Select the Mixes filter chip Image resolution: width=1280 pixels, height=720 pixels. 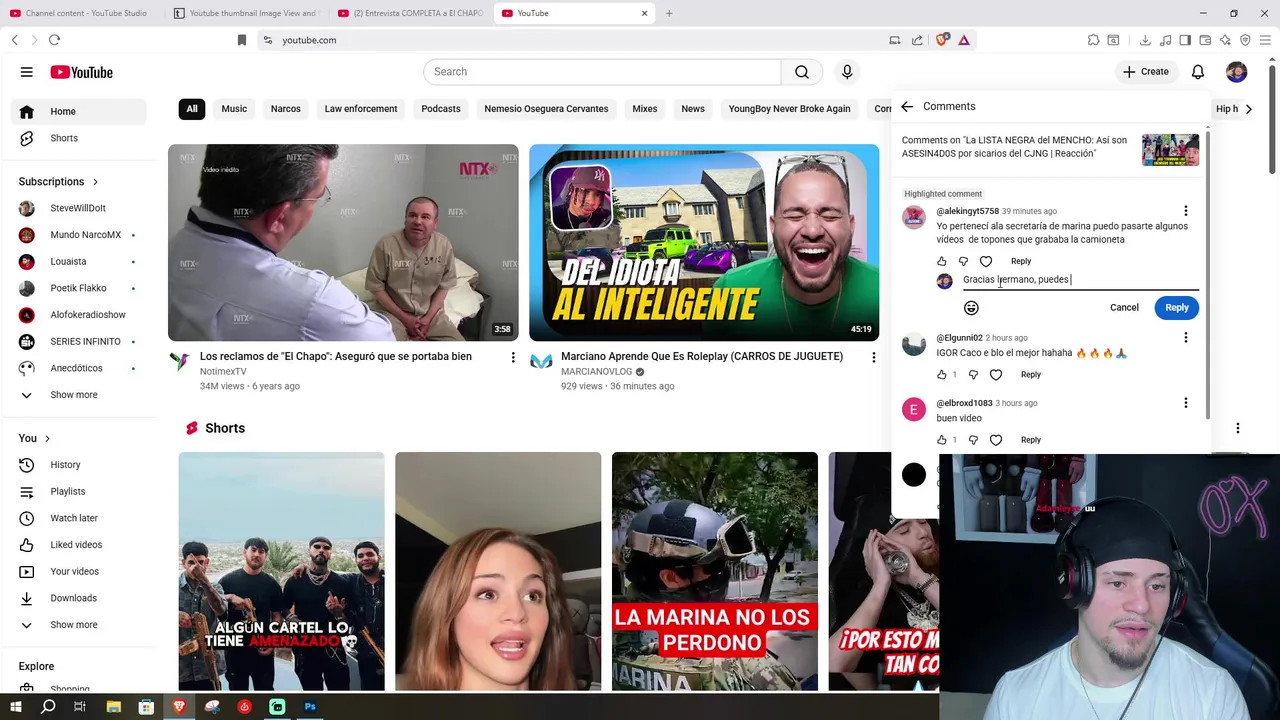click(645, 109)
